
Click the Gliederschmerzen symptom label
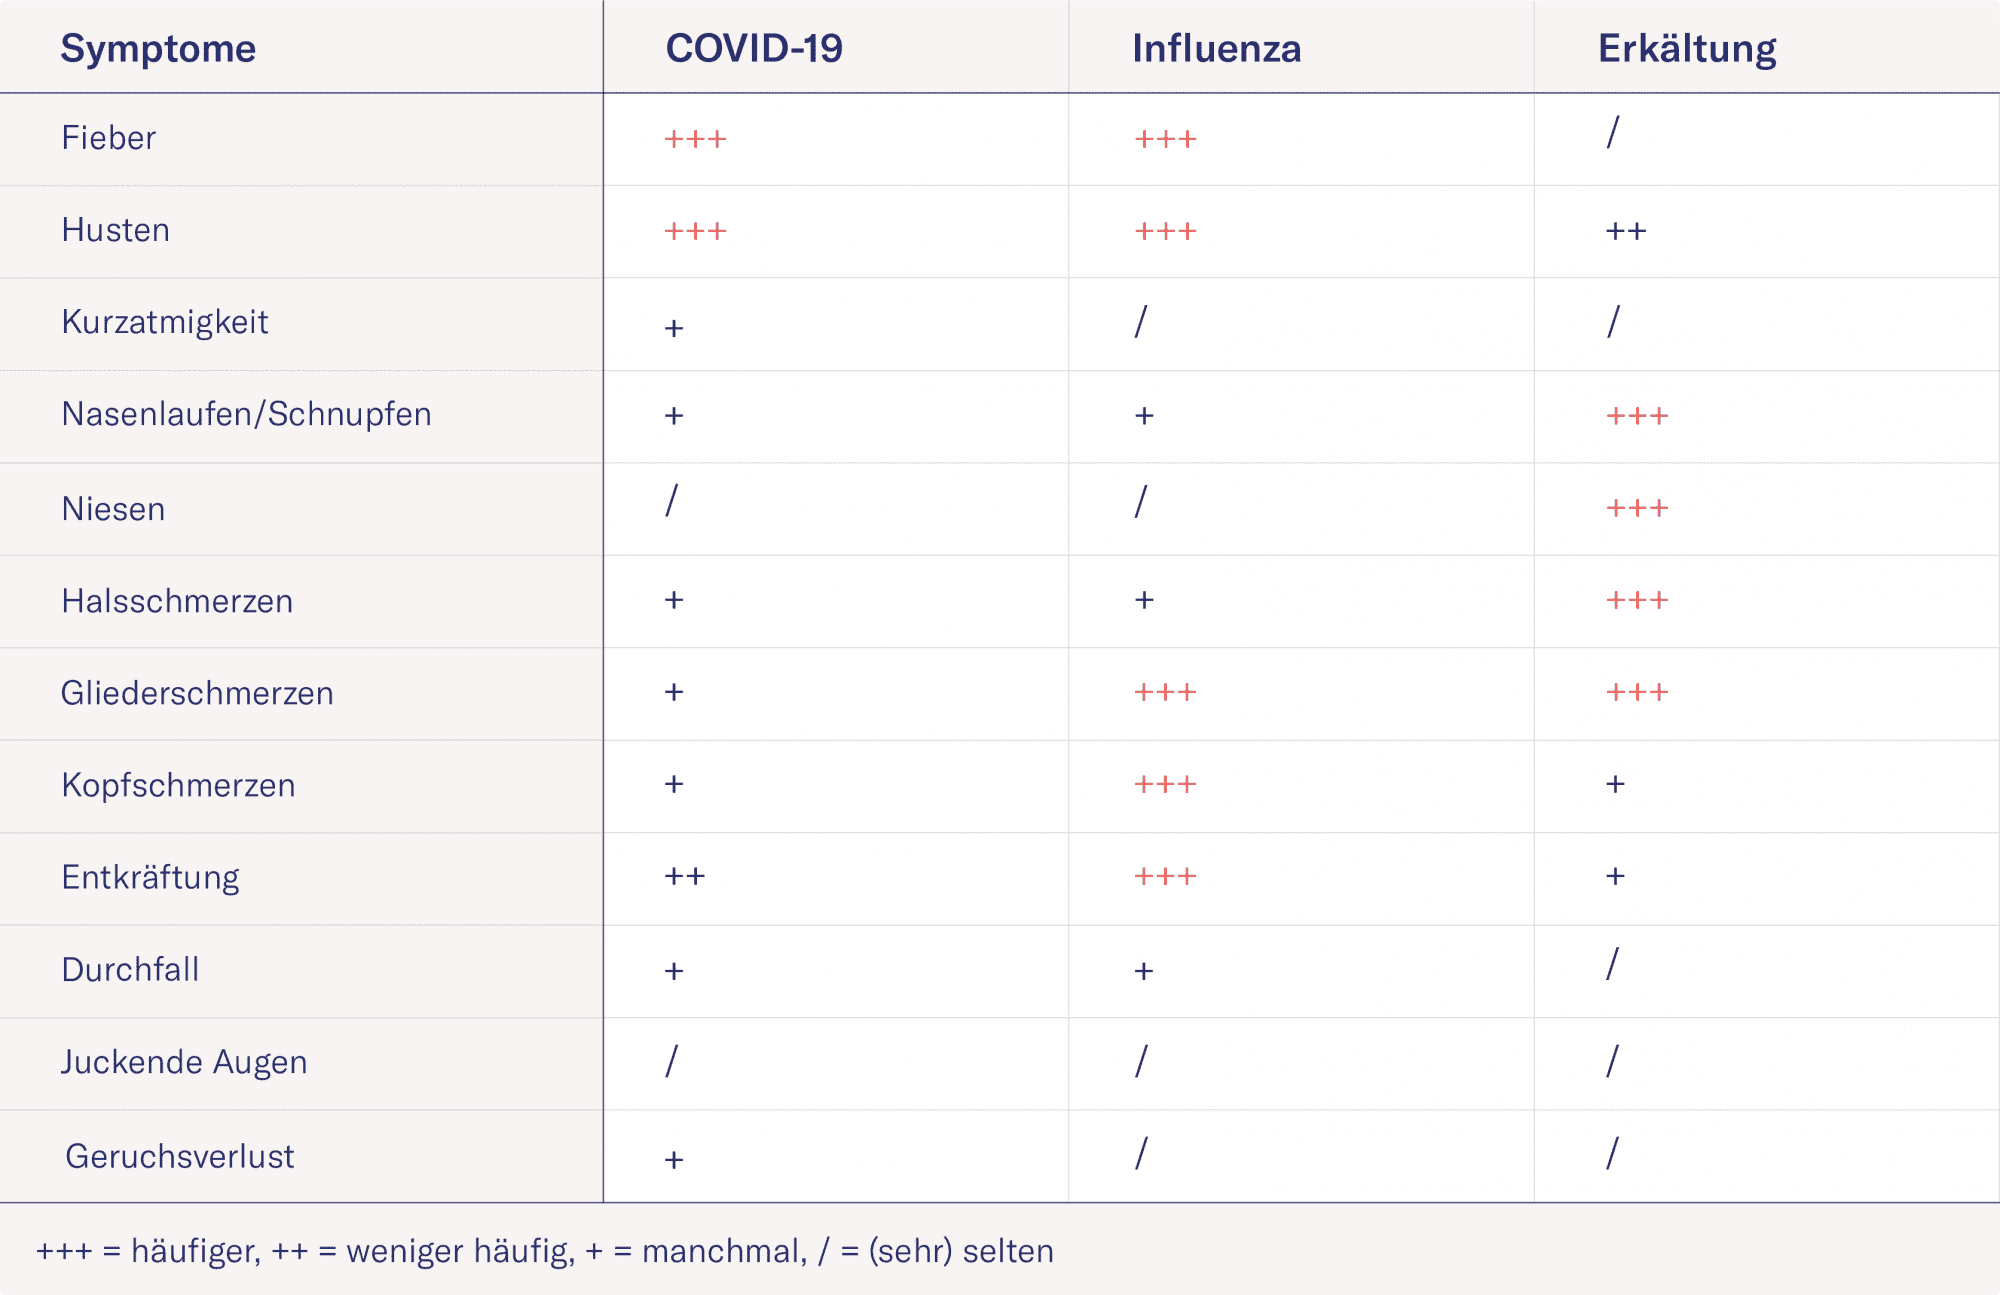(197, 693)
